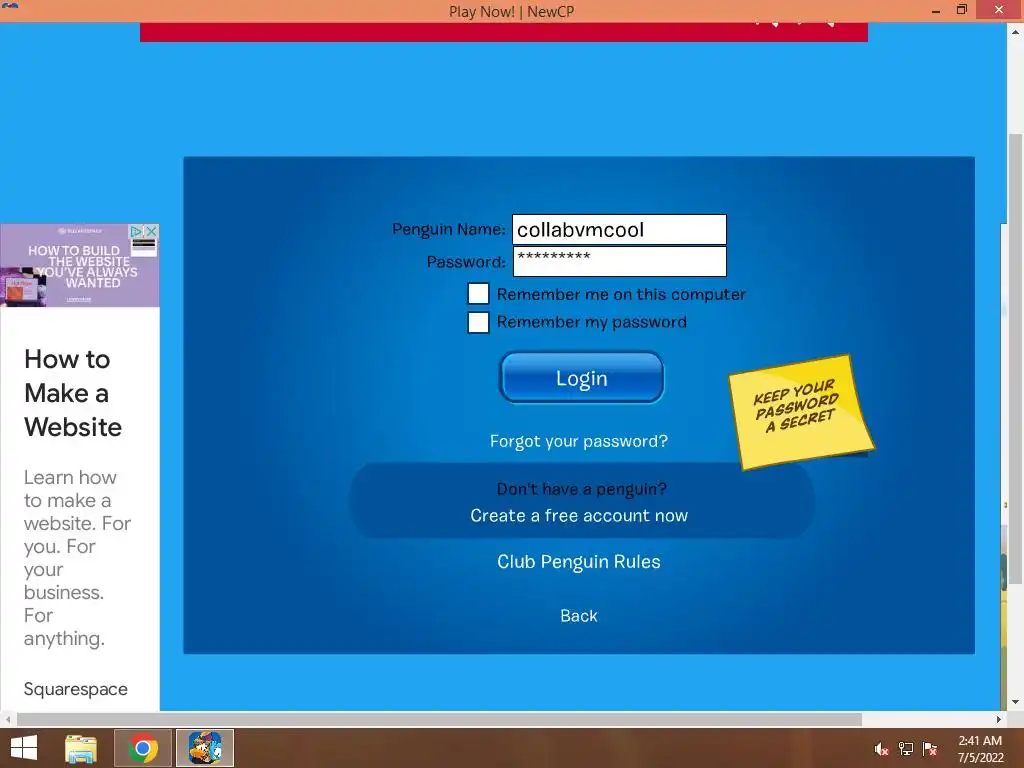Close the Squarespace ad with X icon
1024x768 pixels.
tap(152, 231)
